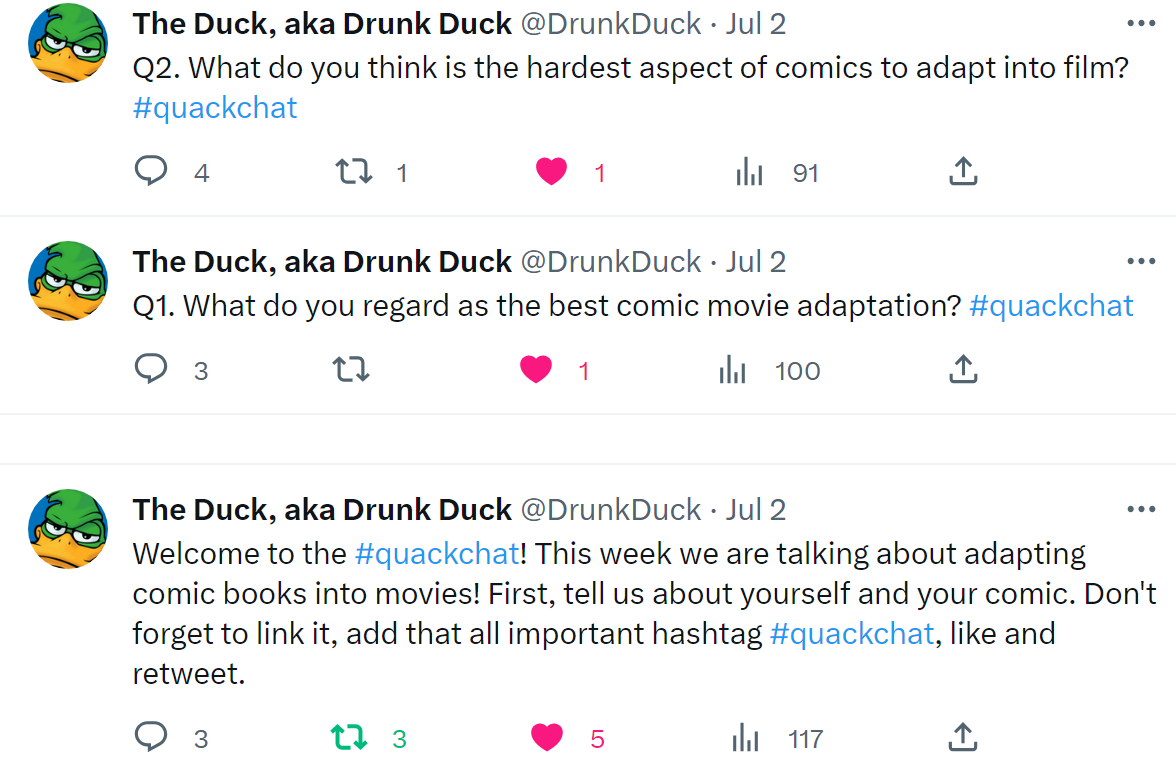This screenshot has height=776, width=1176.
Task: Unlike the Q2 hardest aspect tweet
Action: (x=551, y=172)
